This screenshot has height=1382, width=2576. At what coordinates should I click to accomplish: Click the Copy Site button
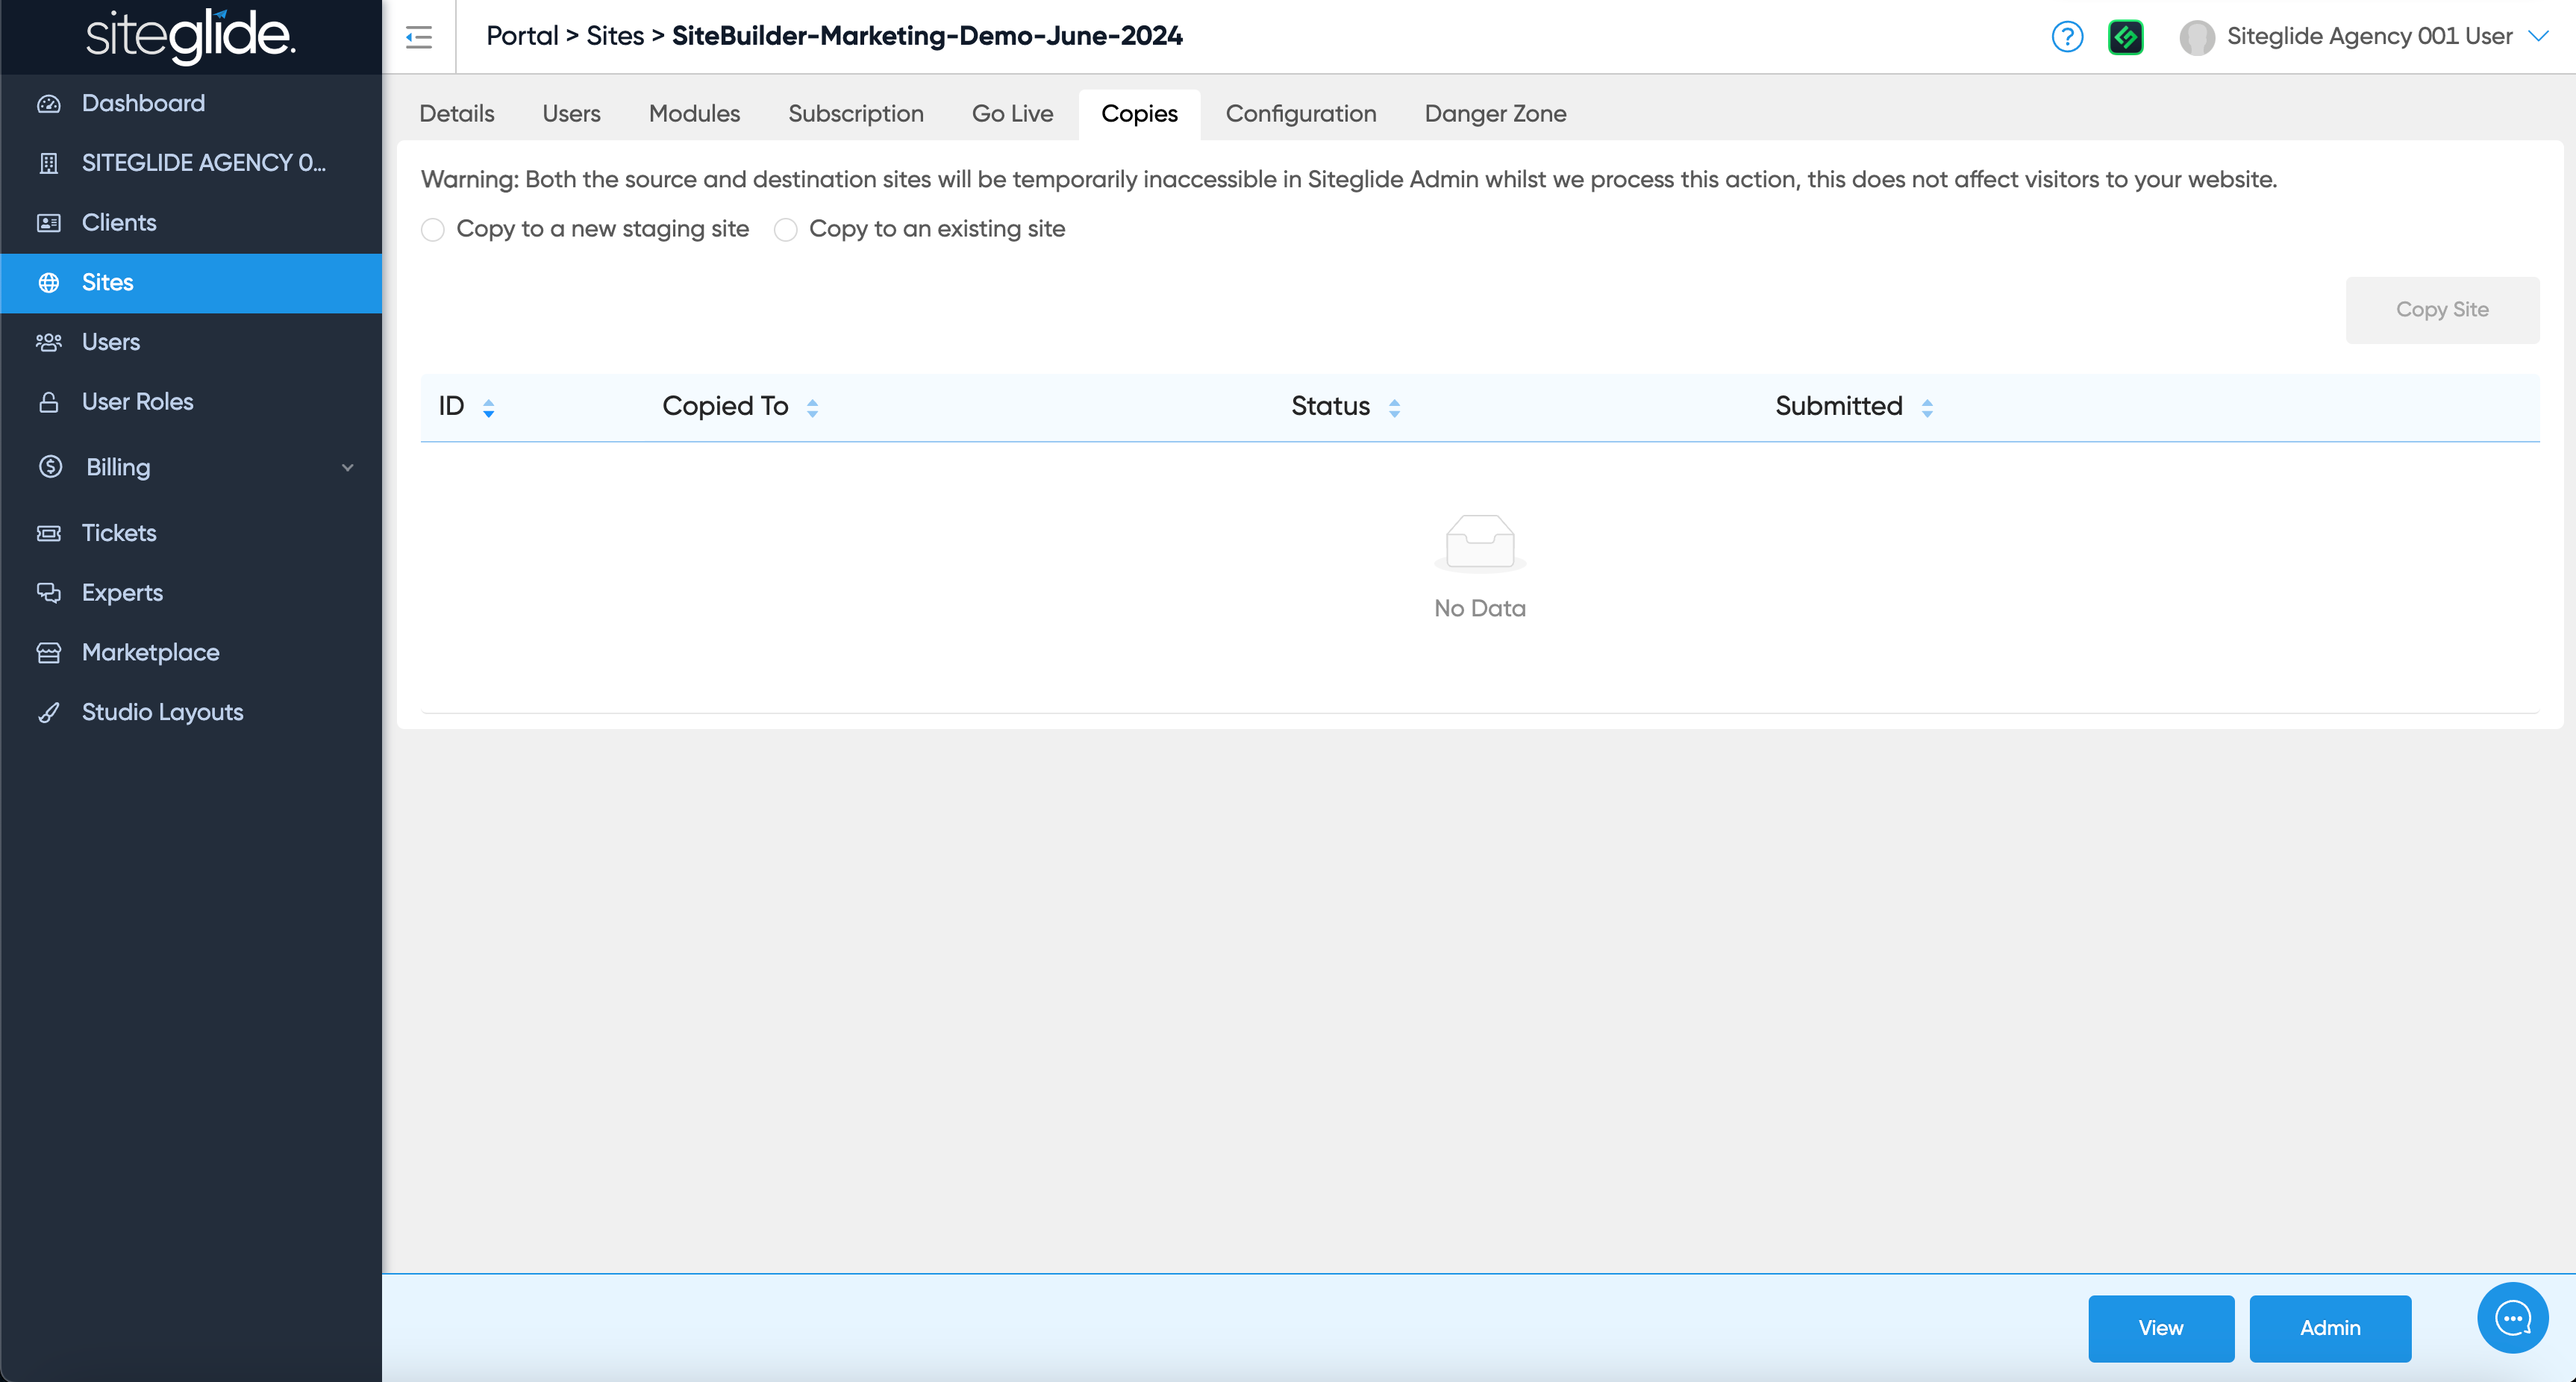(2441, 310)
